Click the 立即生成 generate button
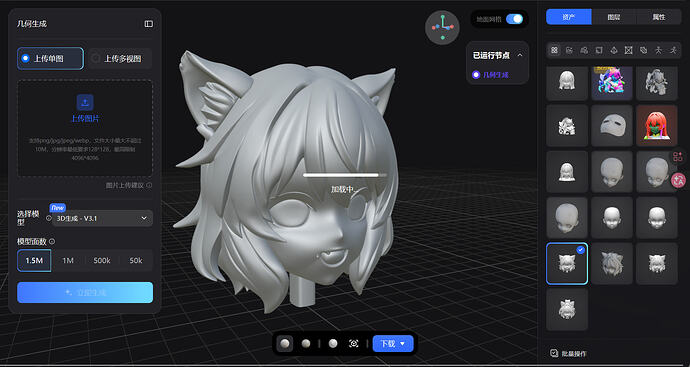The image size is (690, 367). point(85,293)
